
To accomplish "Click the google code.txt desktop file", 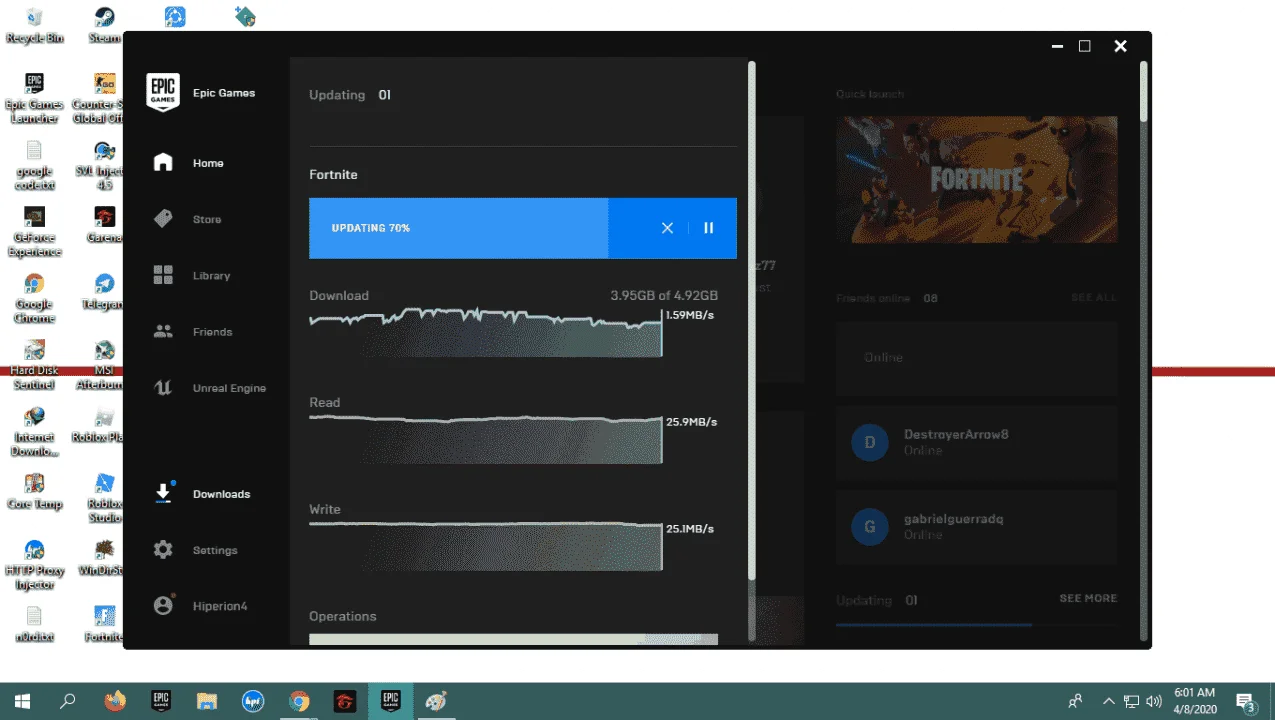I will [34, 165].
